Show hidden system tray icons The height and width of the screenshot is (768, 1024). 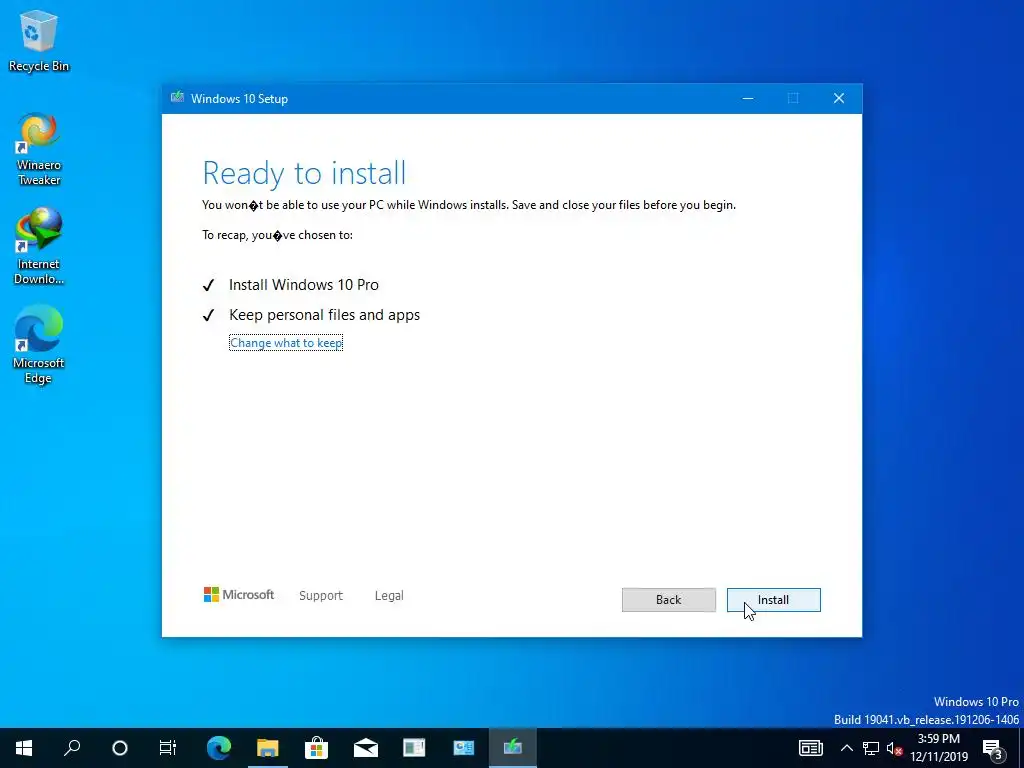tap(846, 748)
